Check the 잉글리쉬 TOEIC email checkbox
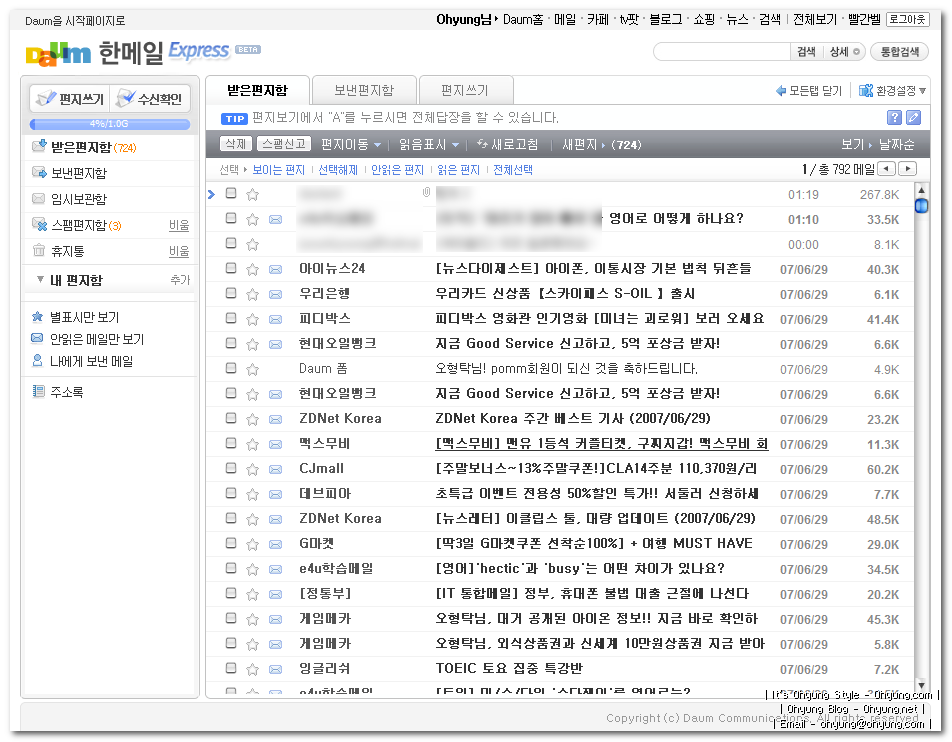This screenshot has height=742, width=952. coord(231,668)
